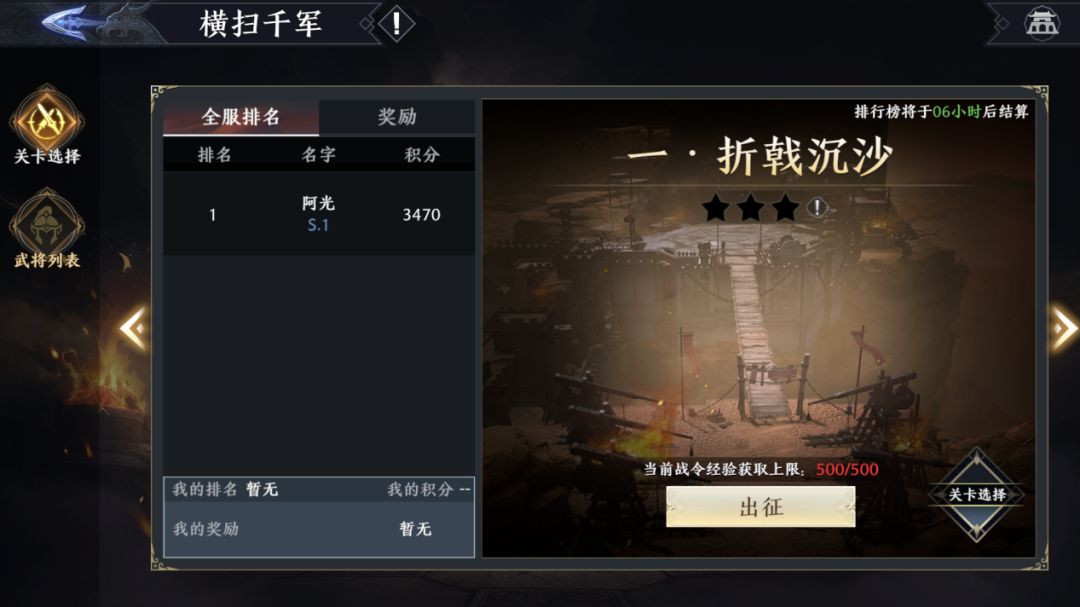This screenshot has height=607, width=1080.
Task: Click the diamond 关卡选择 button
Action: [x=977, y=494]
